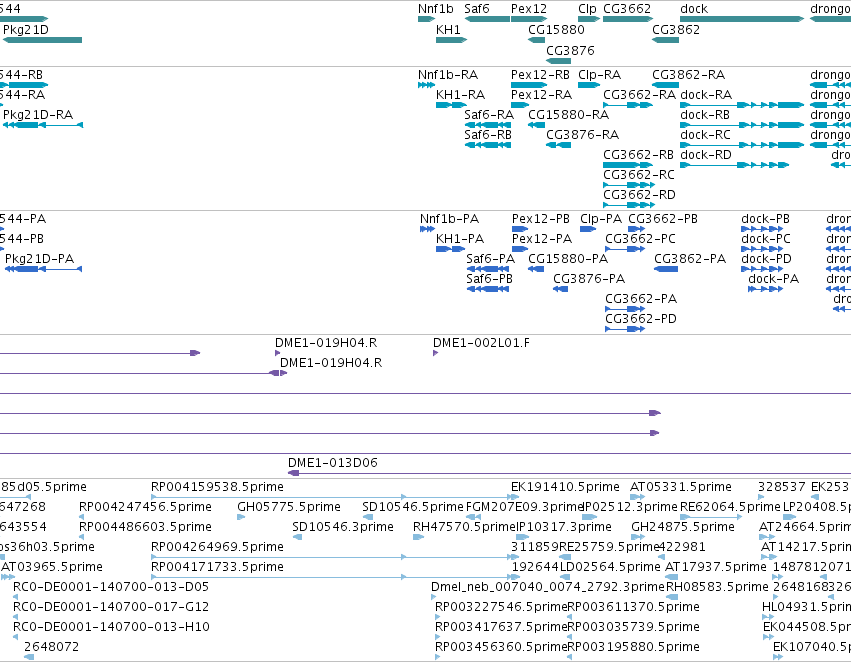Click transcript dock-RC
The height and width of the screenshot is (662, 851).
742,145
